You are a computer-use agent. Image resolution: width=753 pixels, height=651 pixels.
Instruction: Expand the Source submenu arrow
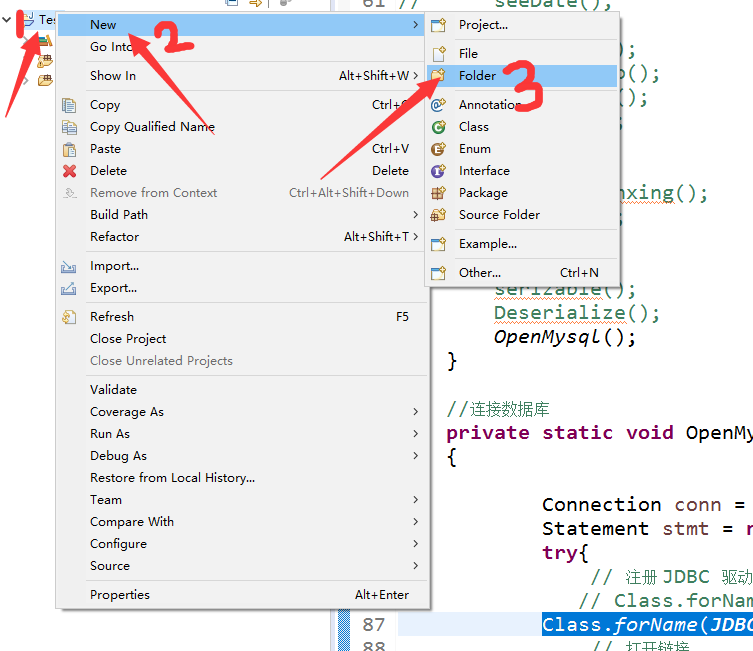(x=415, y=566)
